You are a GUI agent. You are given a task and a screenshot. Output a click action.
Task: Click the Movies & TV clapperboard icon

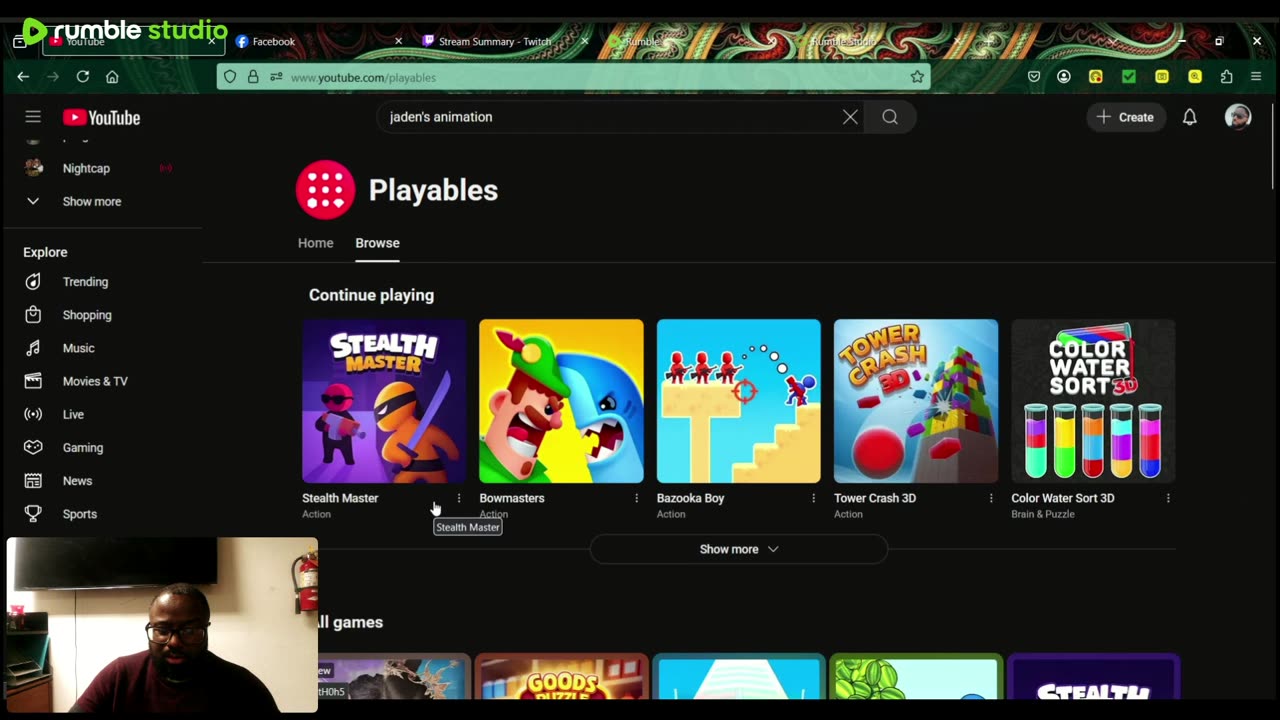[x=33, y=381]
